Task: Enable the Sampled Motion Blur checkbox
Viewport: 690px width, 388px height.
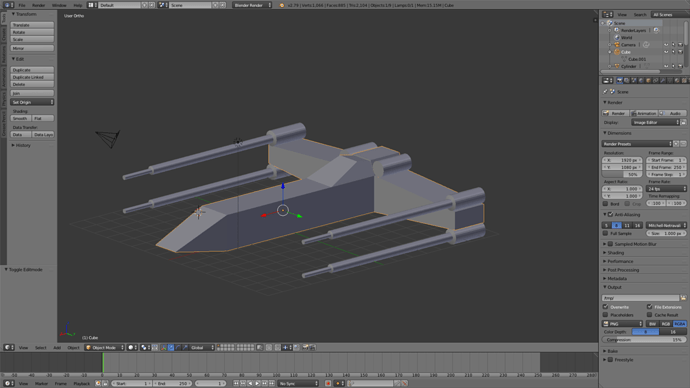Action: click(610, 244)
